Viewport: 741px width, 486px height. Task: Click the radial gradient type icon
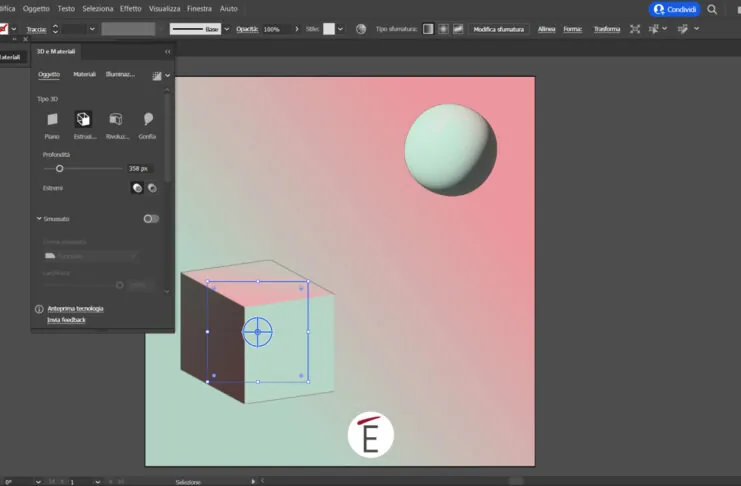443,29
